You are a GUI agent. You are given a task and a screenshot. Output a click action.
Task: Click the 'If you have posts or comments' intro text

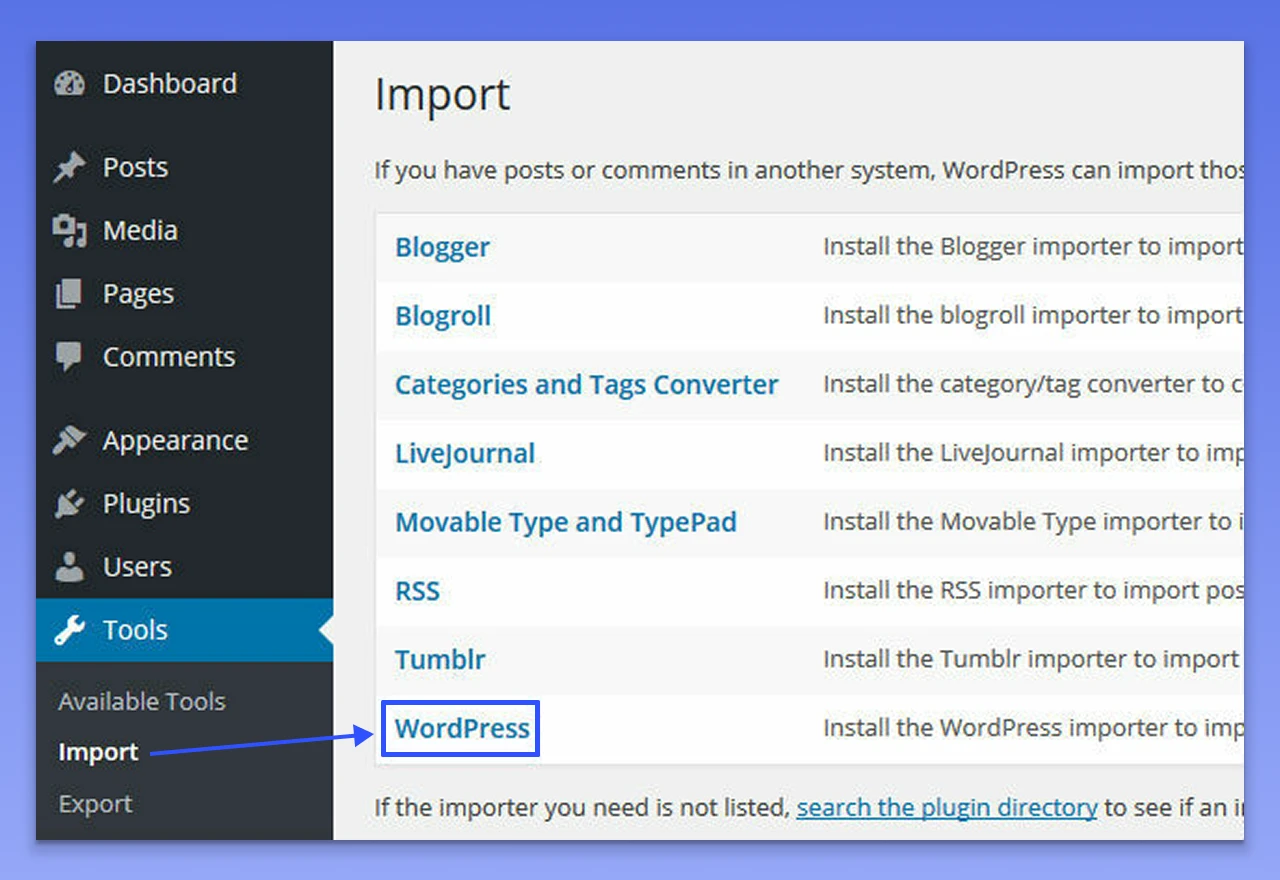tap(809, 170)
